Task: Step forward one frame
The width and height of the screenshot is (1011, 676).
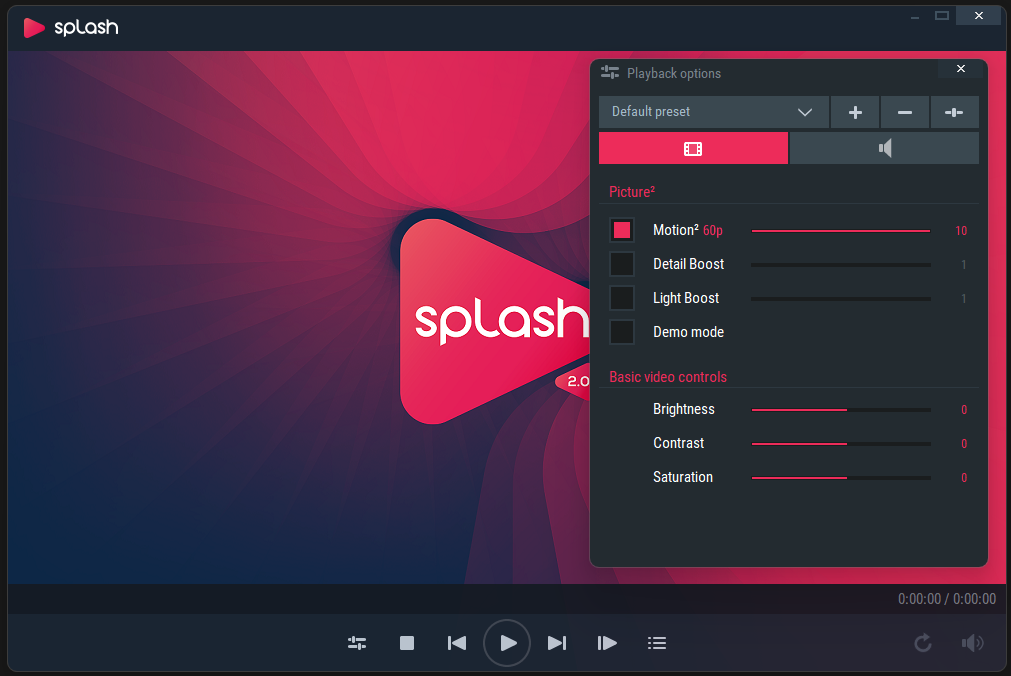Action: click(607, 643)
